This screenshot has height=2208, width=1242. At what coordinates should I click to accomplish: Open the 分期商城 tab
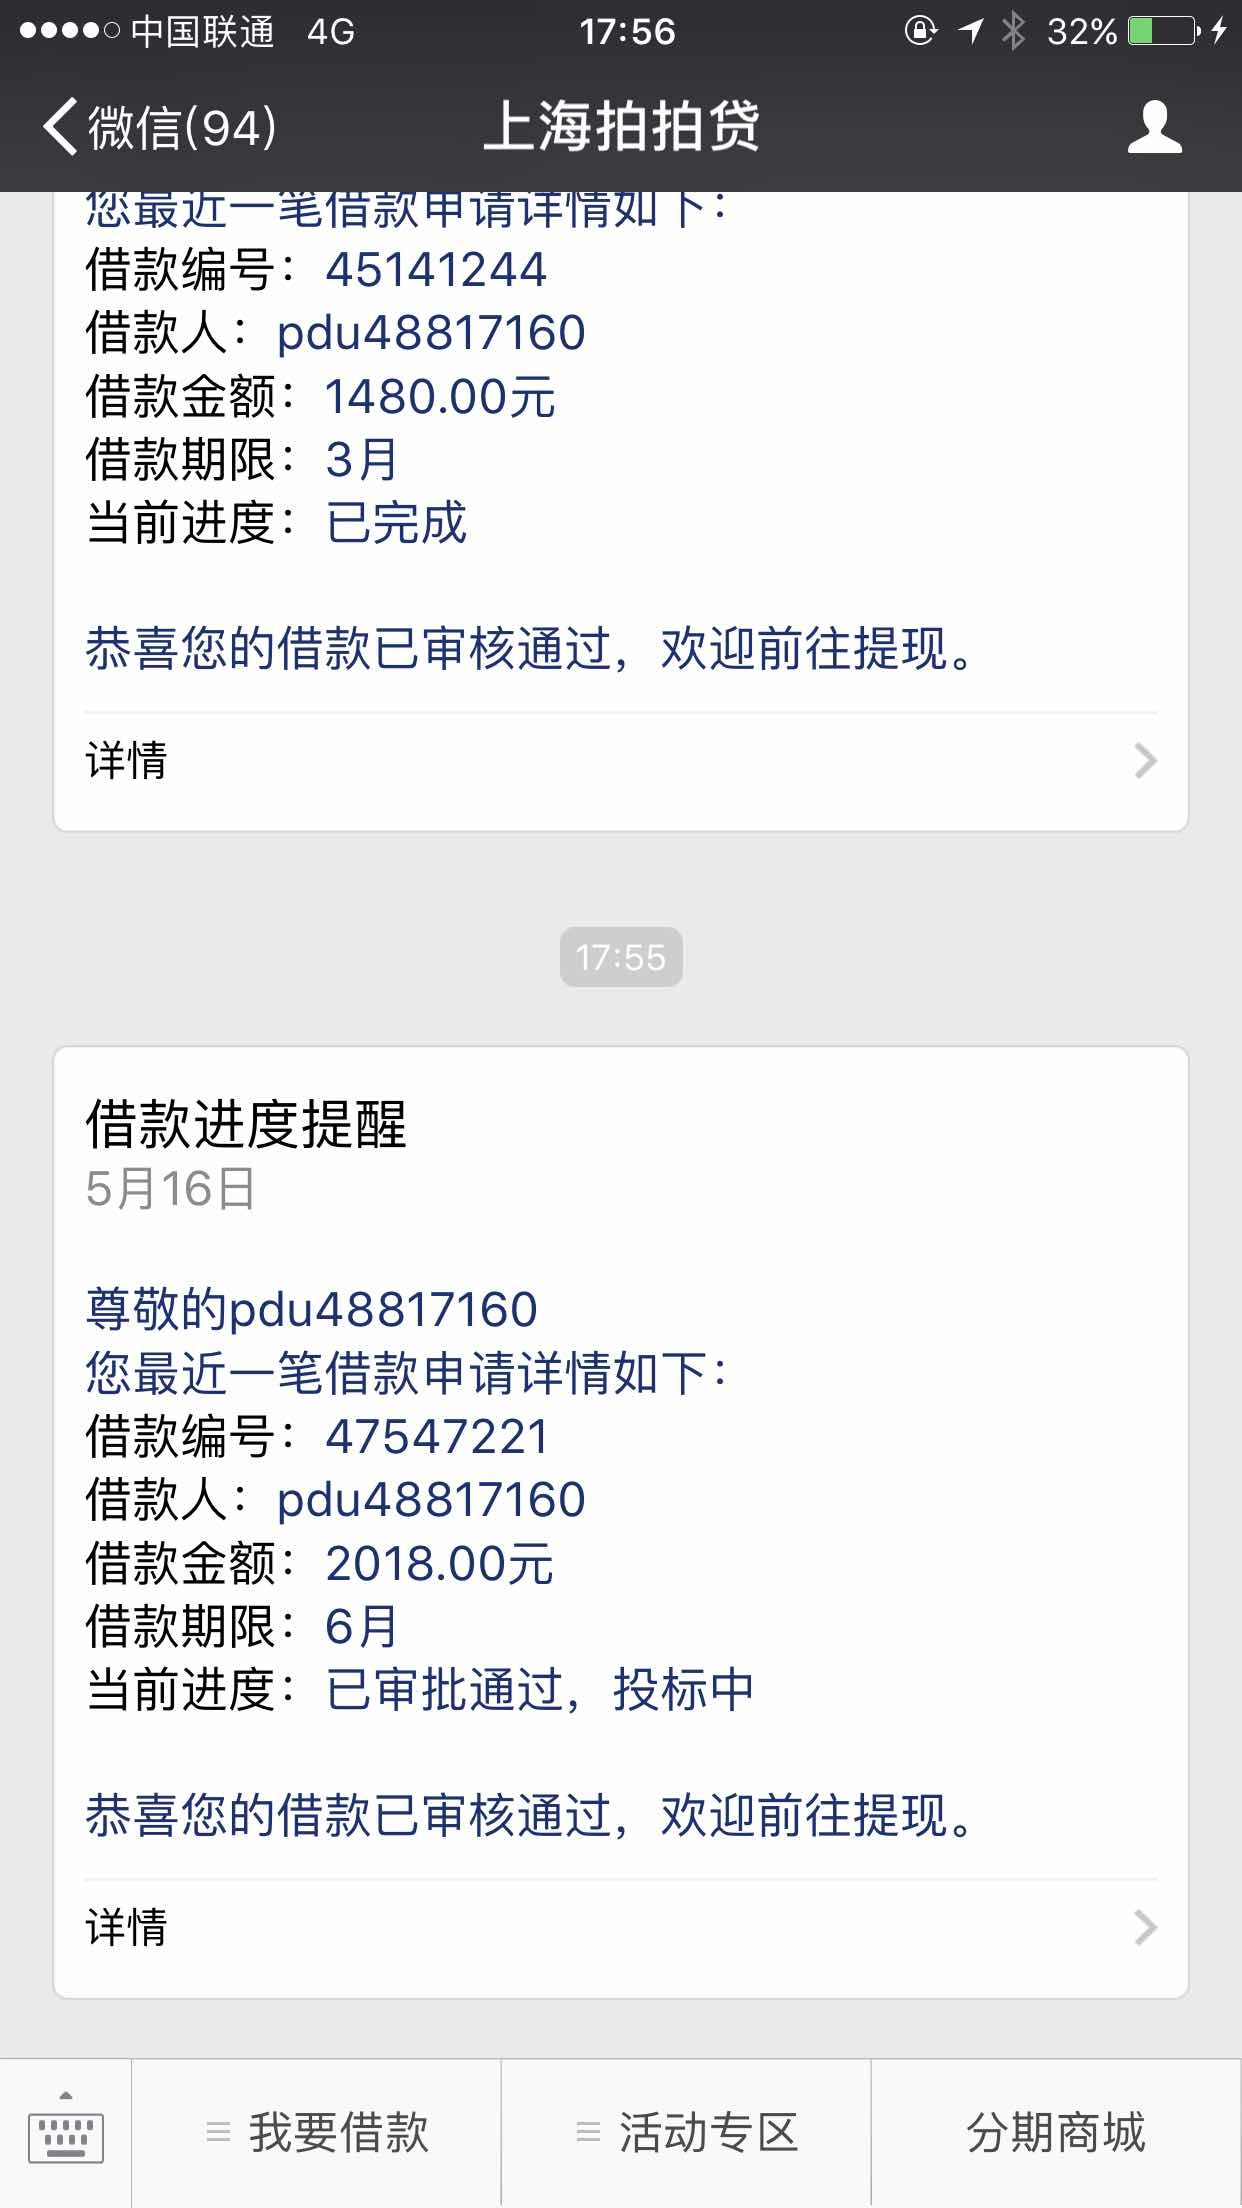click(x=1056, y=2132)
